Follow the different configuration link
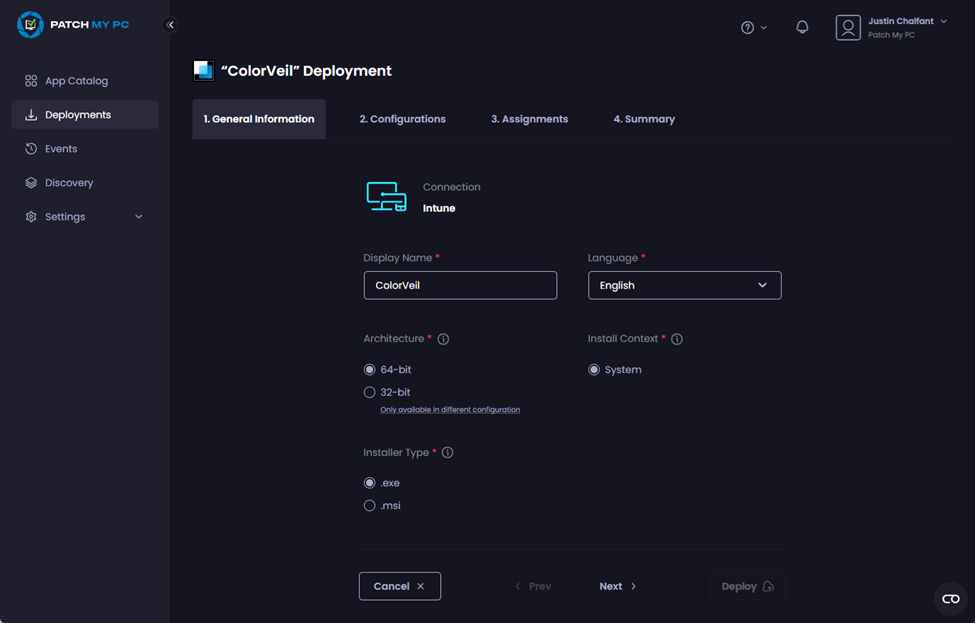 (x=450, y=409)
